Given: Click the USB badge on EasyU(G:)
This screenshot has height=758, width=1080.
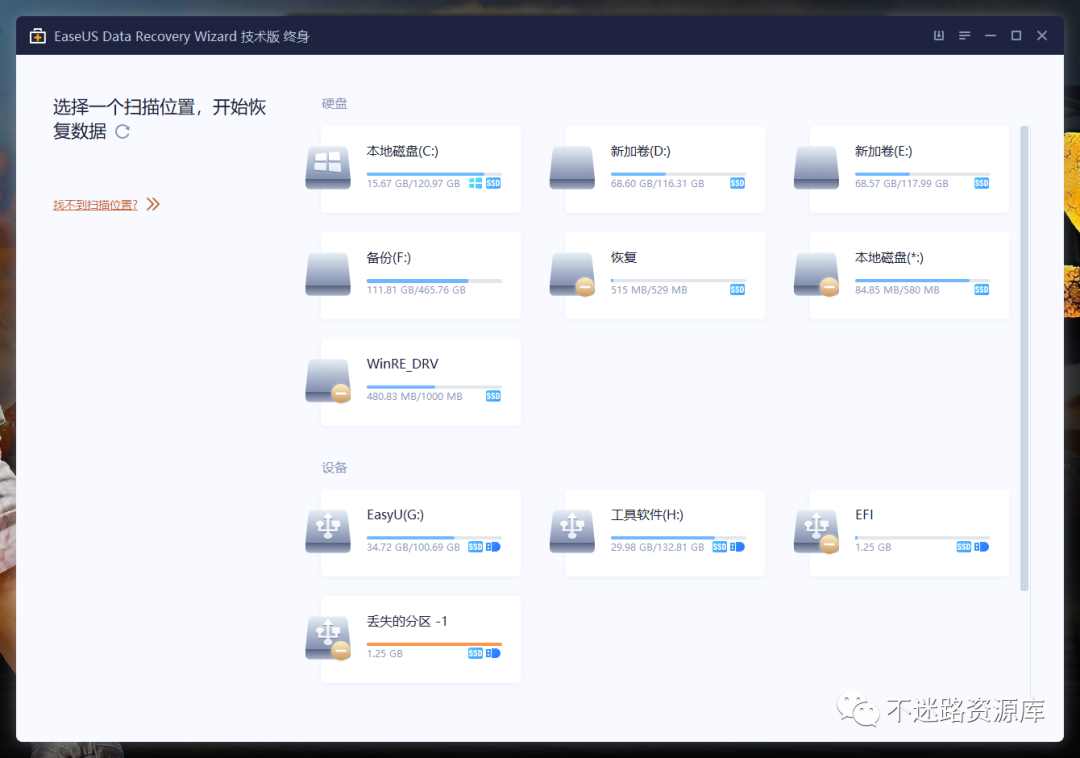Looking at the screenshot, I should click(x=493, y=547).
